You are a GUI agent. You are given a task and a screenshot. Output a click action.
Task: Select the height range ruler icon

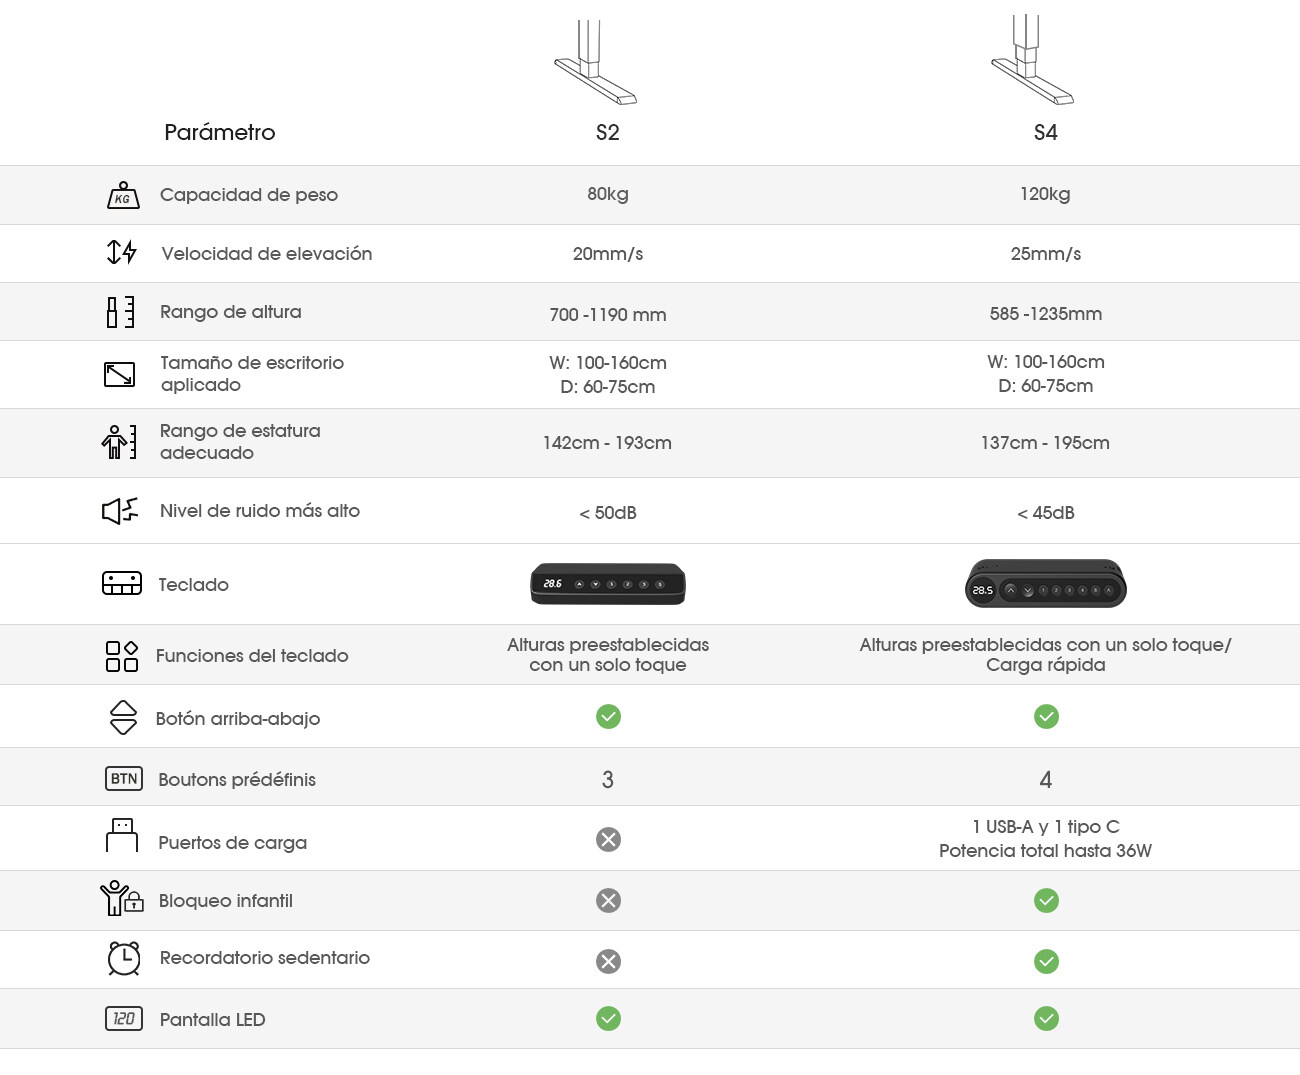point(120,312)
